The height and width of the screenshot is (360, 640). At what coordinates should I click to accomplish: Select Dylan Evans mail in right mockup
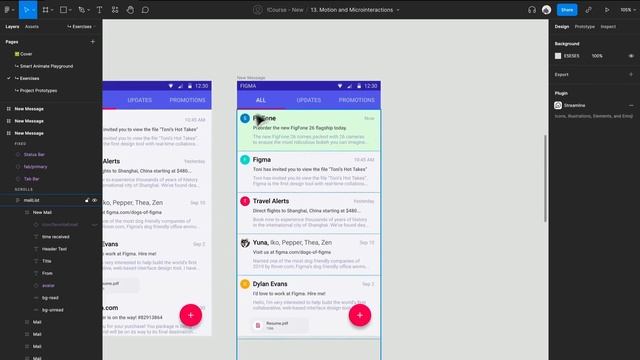(309, 306)
